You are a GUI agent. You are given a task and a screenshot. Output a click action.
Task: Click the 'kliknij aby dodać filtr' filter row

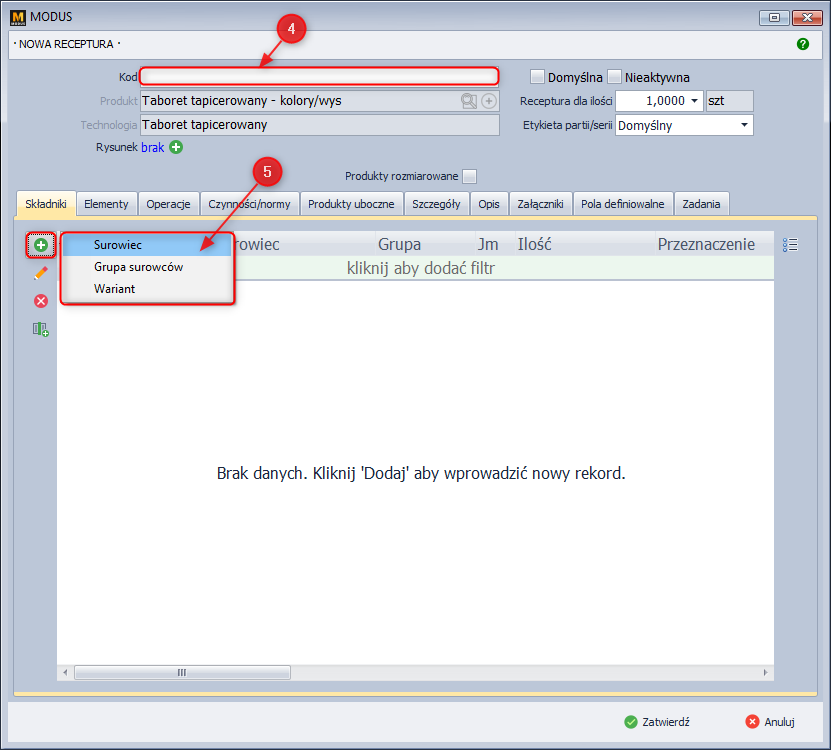[421, 268]
